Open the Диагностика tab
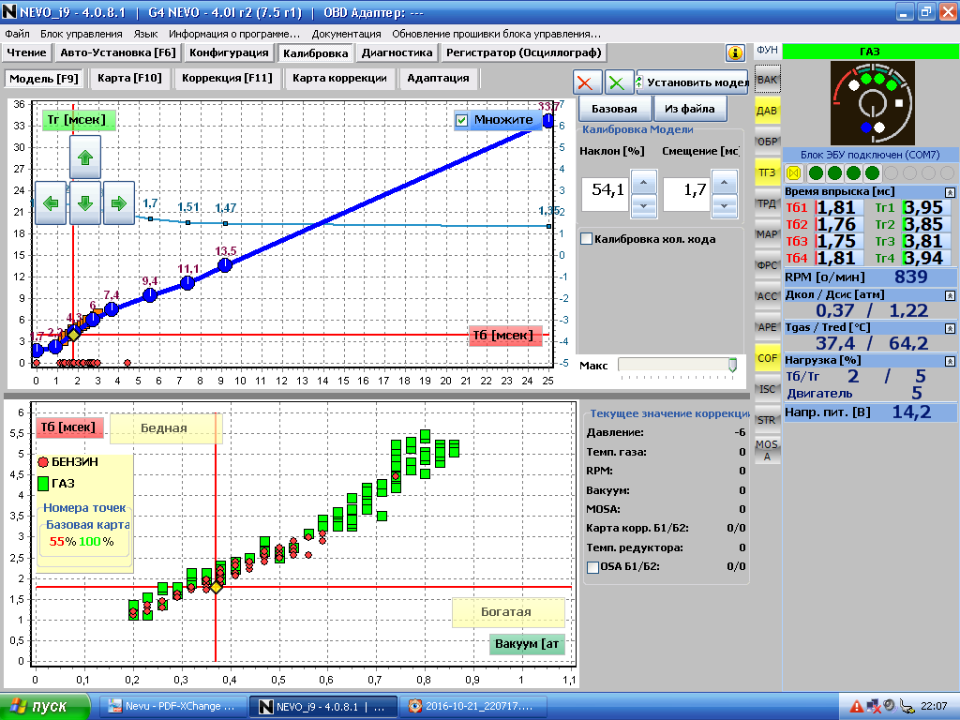Viewport: 960px width, 720px height. (x=397, y=53)
